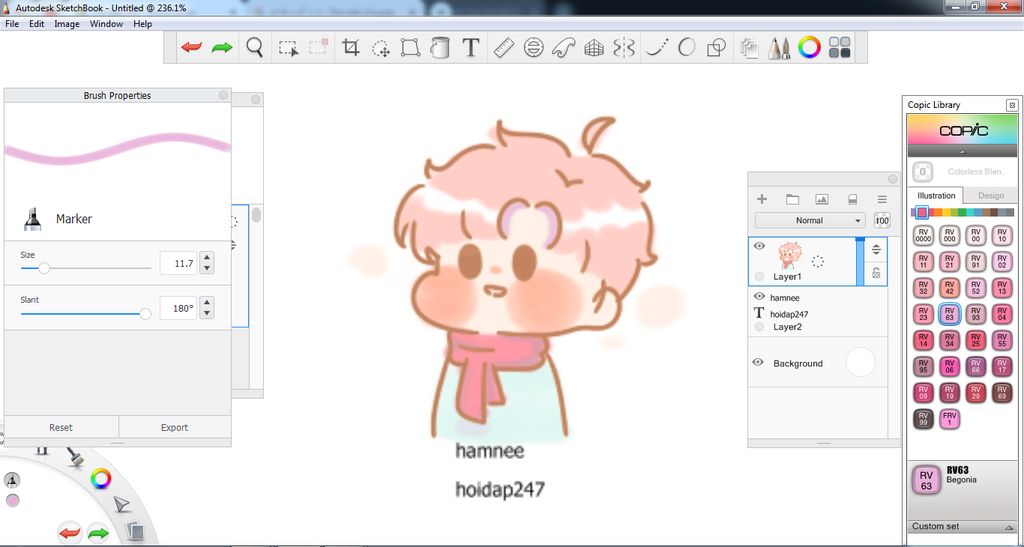Toggle the Symmetry tool in toolbar
This screenshot has height=547, width=1024.
click(x=624, y=48)
